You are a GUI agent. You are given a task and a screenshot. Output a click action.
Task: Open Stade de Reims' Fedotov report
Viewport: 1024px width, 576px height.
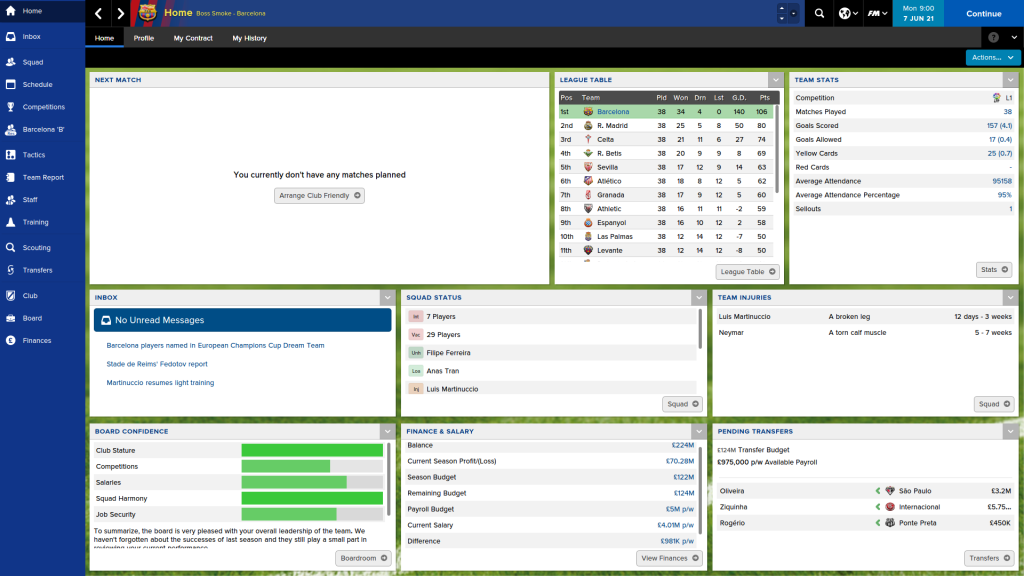[157, 364]
